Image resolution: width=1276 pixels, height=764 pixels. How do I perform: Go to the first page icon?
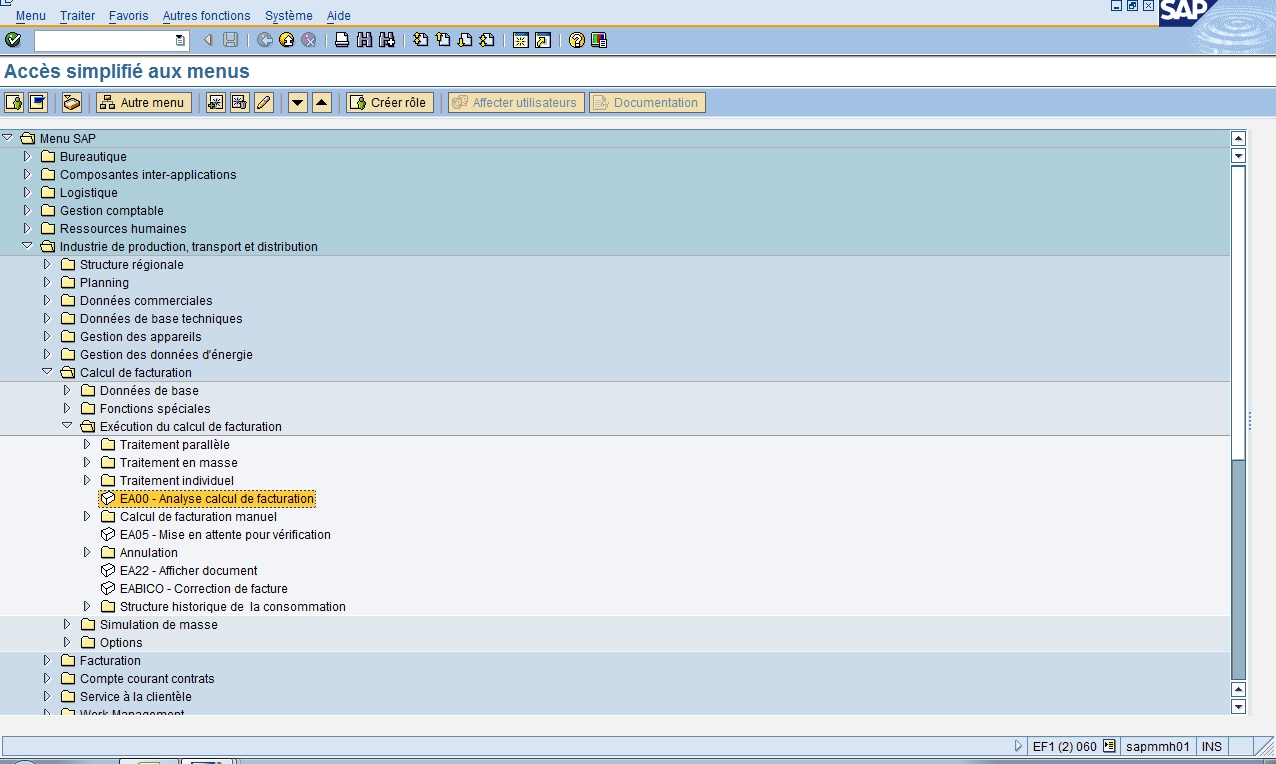pos(421,40)
